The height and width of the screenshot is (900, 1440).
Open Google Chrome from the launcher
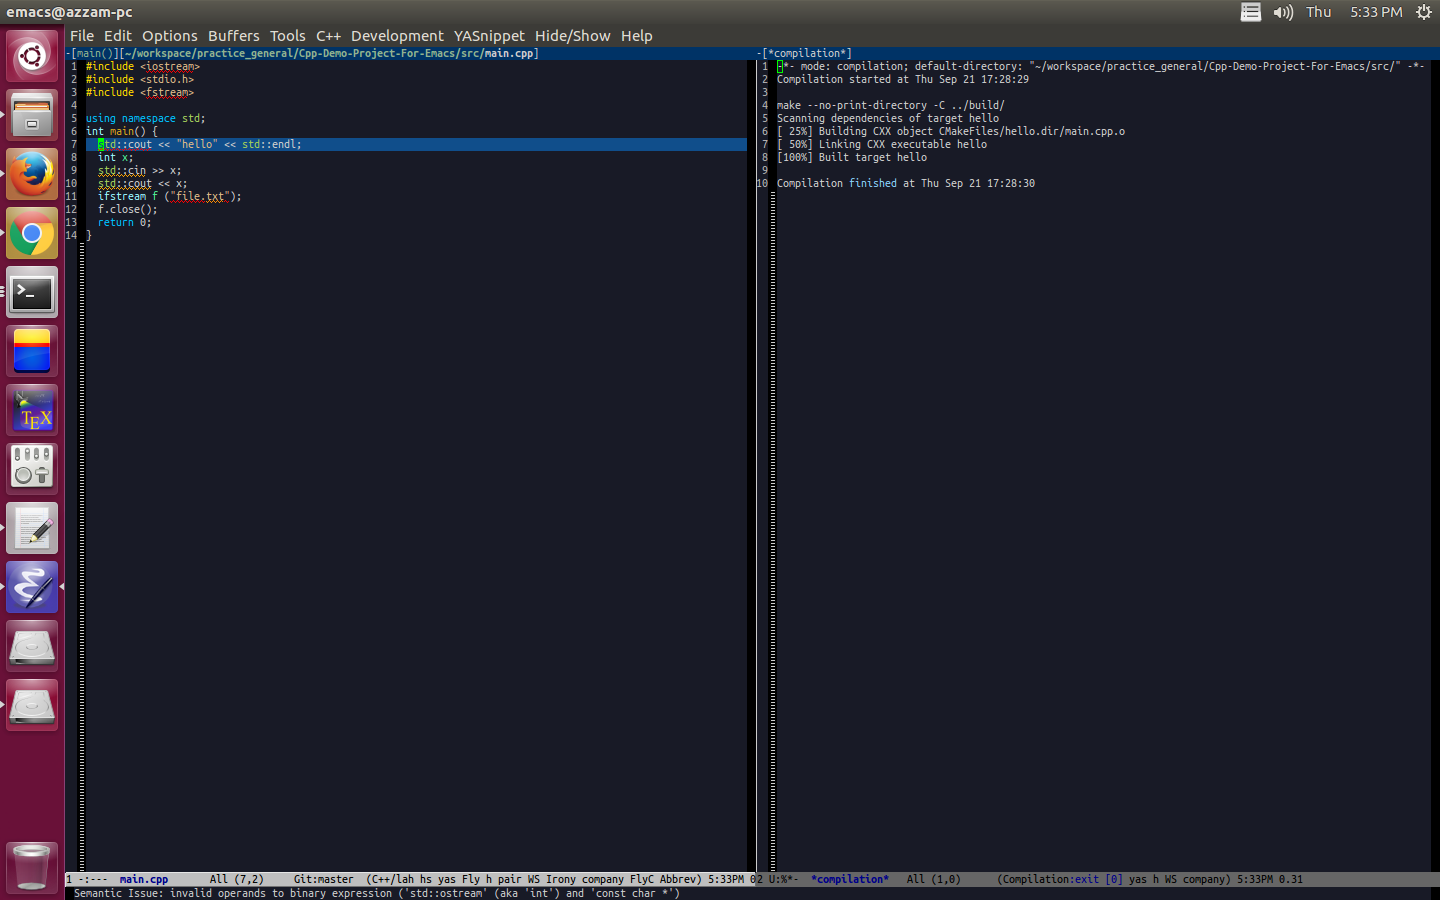(32, 234)
